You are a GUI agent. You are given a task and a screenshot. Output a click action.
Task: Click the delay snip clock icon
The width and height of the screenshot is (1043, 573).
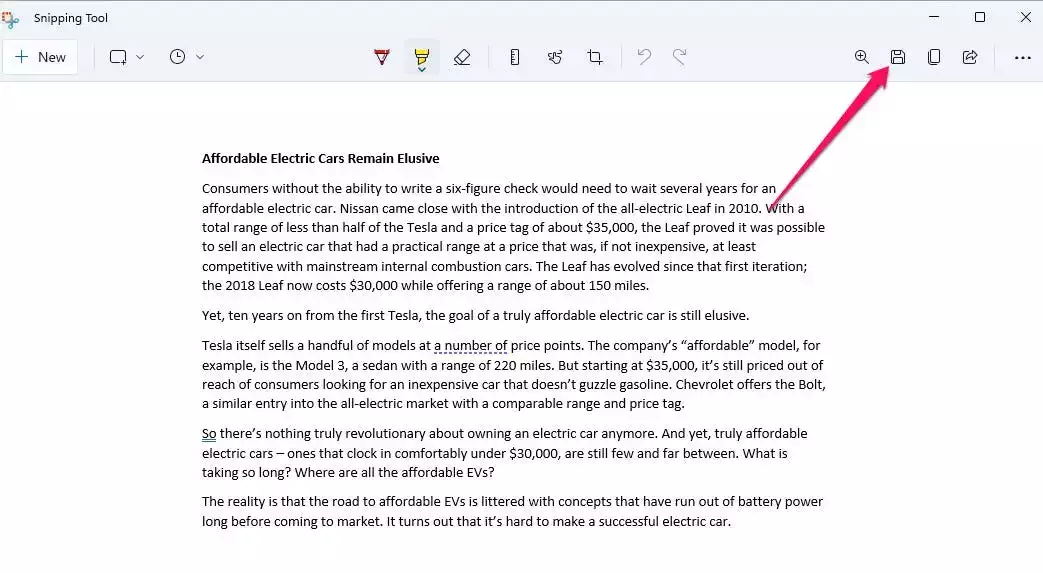(x=177, y=57)
